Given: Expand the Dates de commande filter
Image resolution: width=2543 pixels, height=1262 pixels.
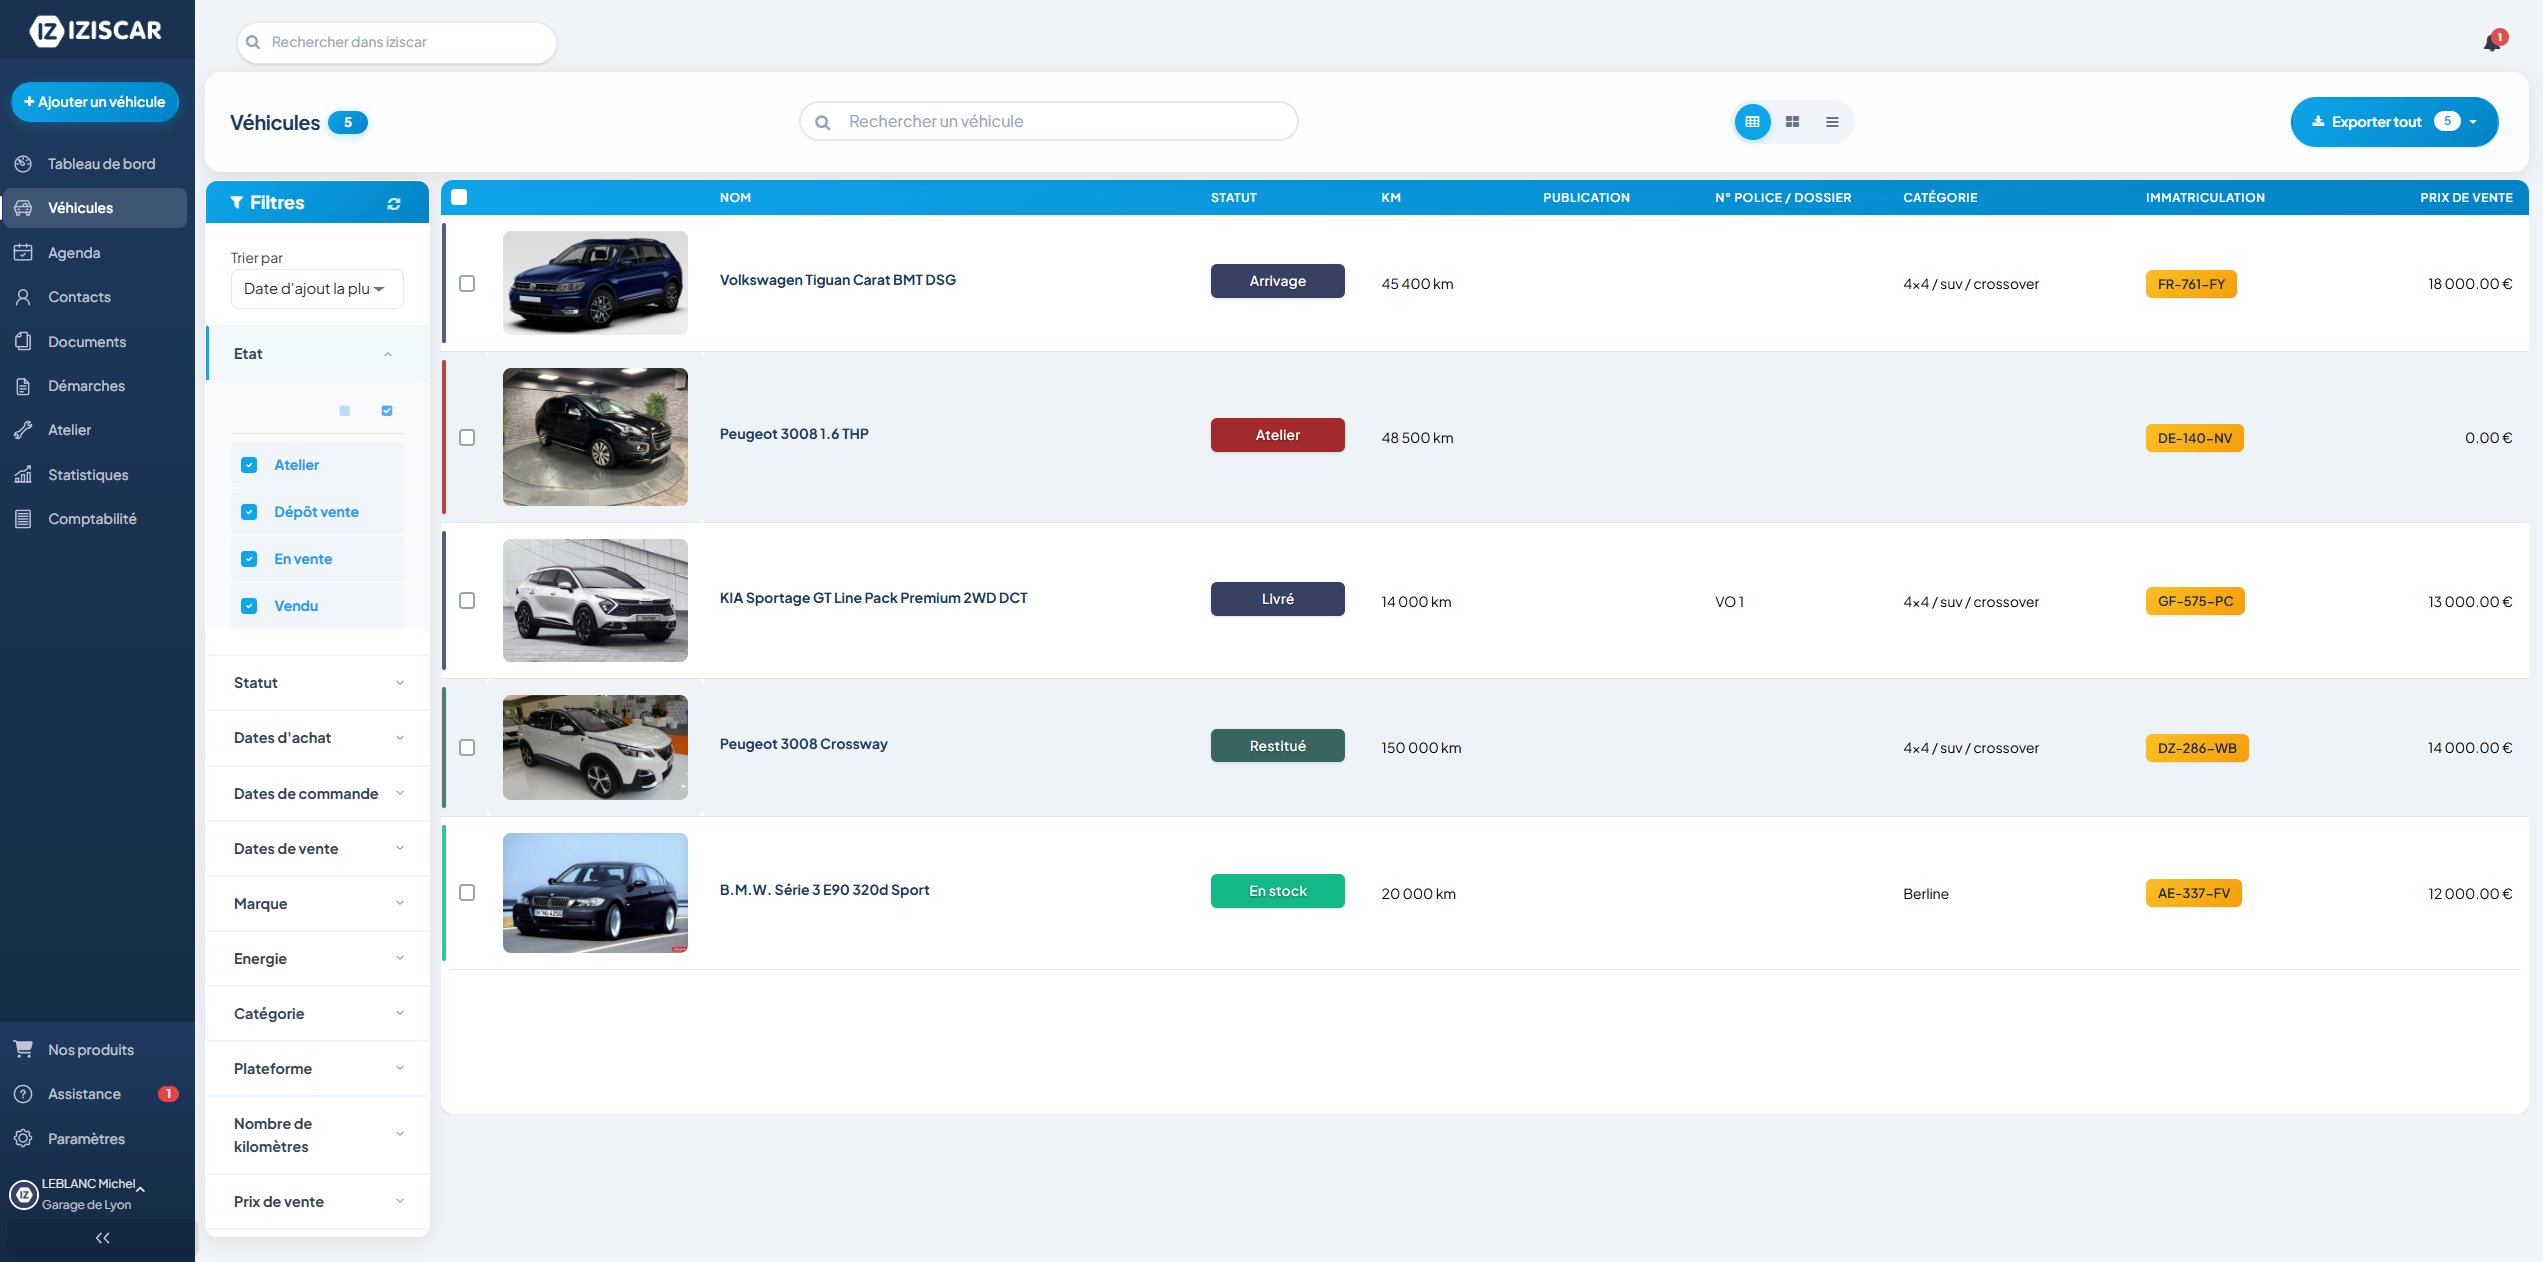Looking at the screenshot, I should tap(318, 794).
